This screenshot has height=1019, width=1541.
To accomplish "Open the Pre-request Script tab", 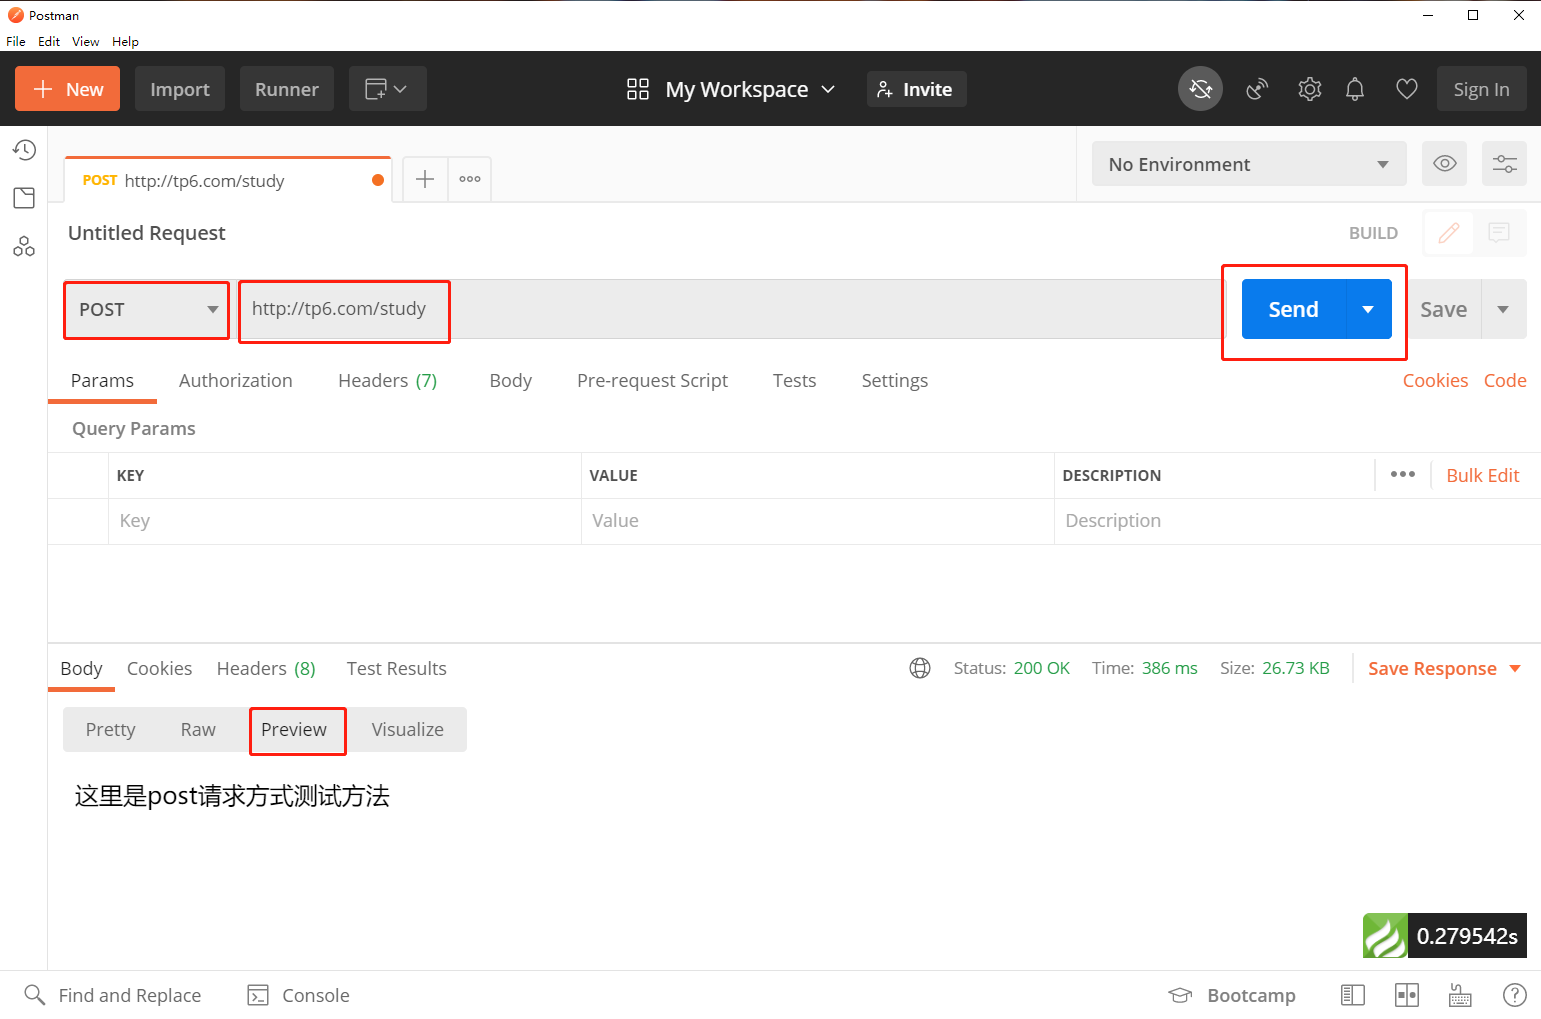I will [652, 380].
